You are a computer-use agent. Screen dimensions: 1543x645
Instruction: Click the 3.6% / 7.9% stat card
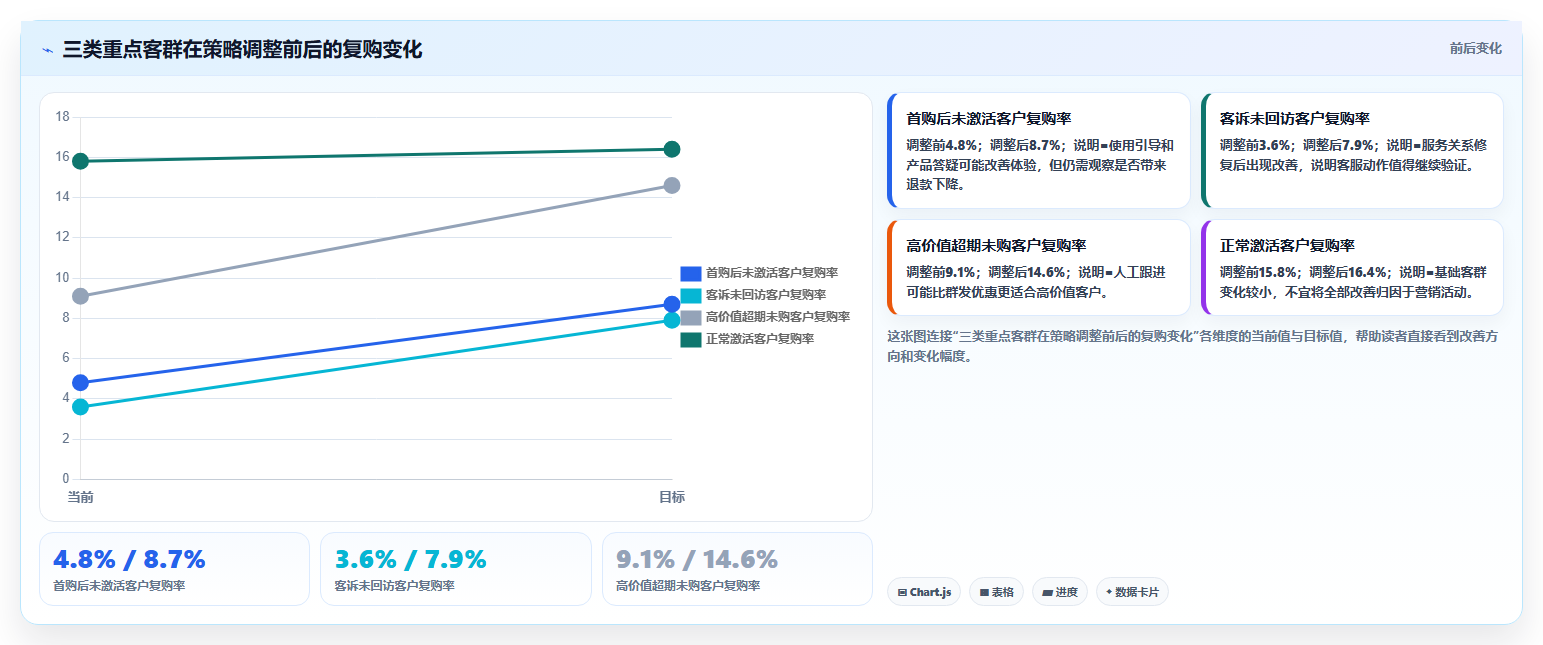point(456,569)
